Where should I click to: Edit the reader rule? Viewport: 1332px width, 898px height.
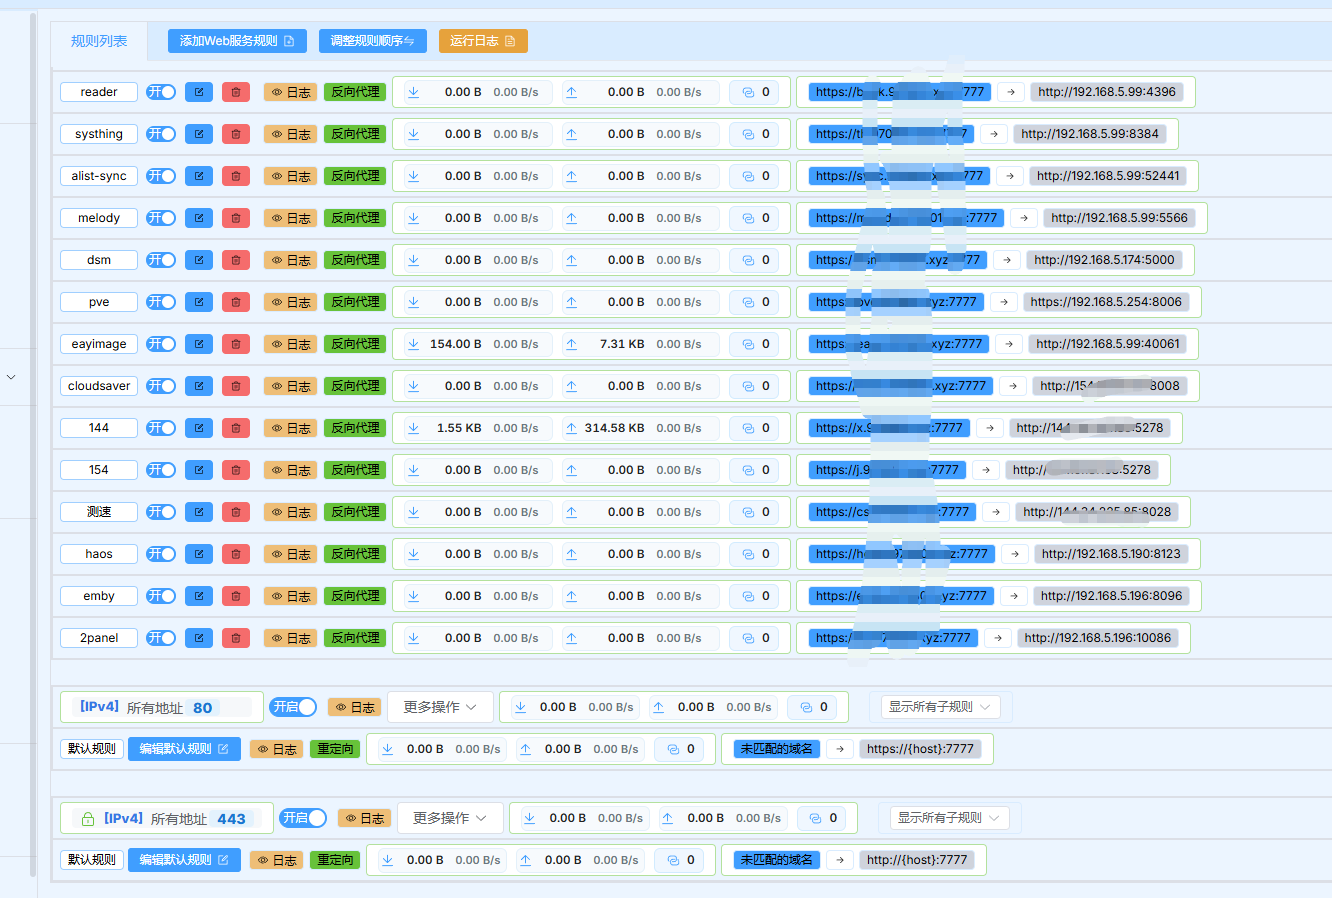pos(199,92)
